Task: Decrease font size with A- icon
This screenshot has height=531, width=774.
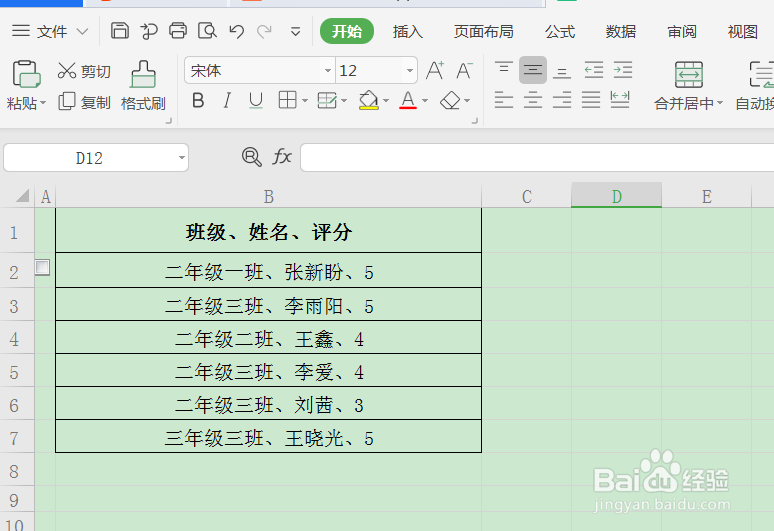Action: coord(464,71)
